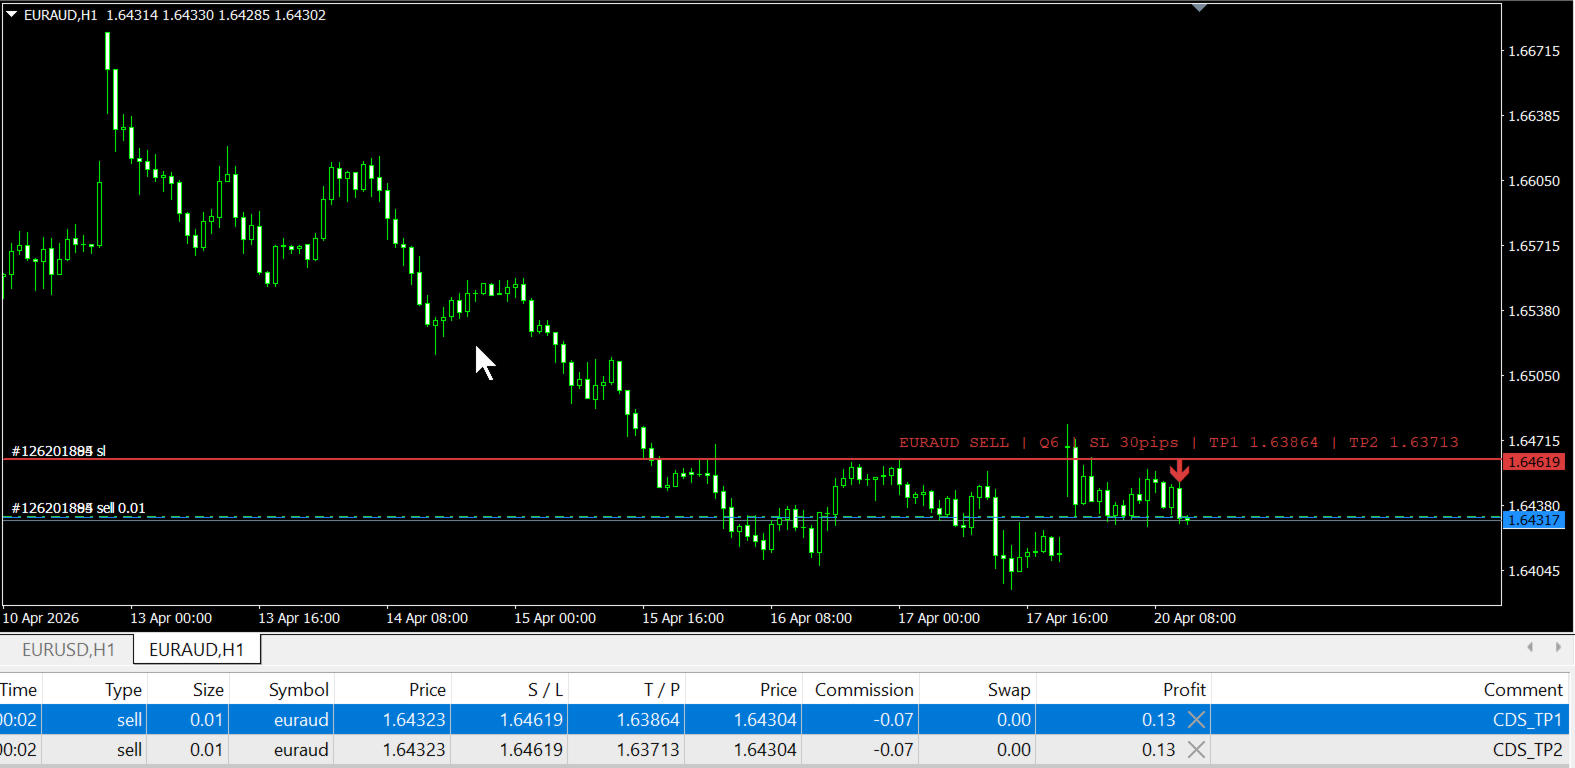Click the red sell arrow on chart
This screenshot has width=1575, height=768.
(x=1179, y=471)
